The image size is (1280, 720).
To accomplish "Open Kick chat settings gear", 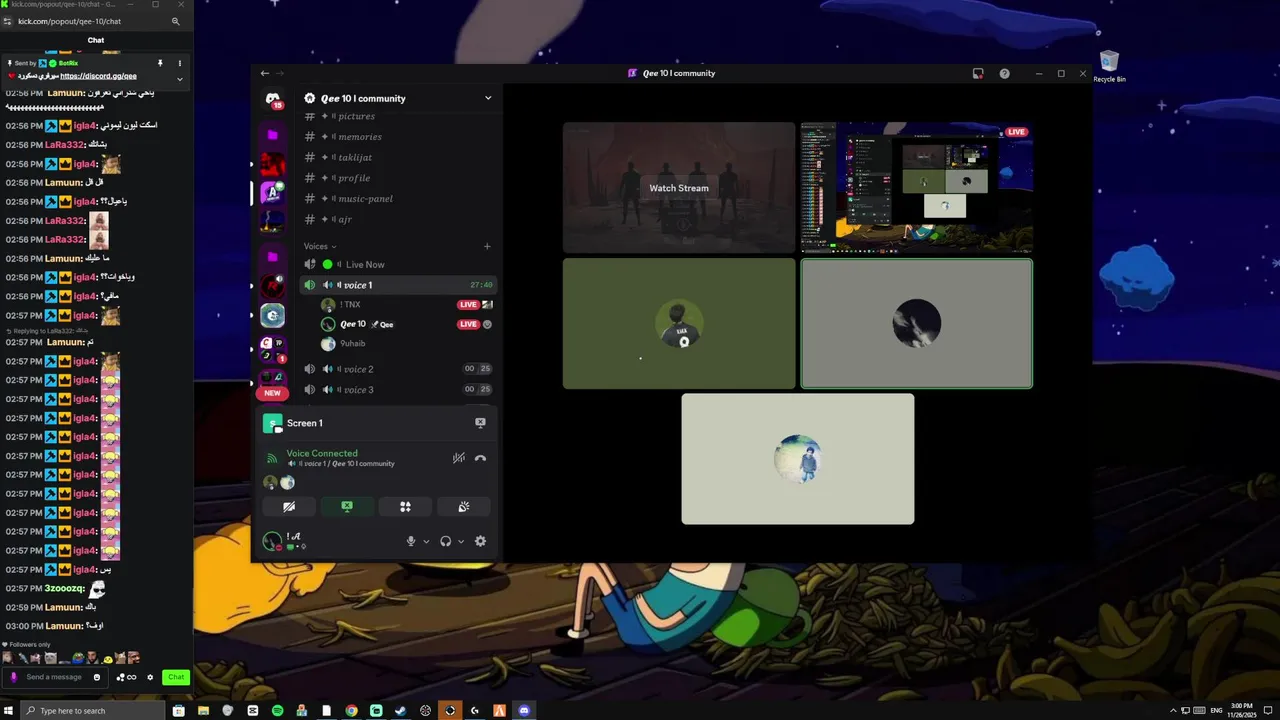I will (150, 677).
